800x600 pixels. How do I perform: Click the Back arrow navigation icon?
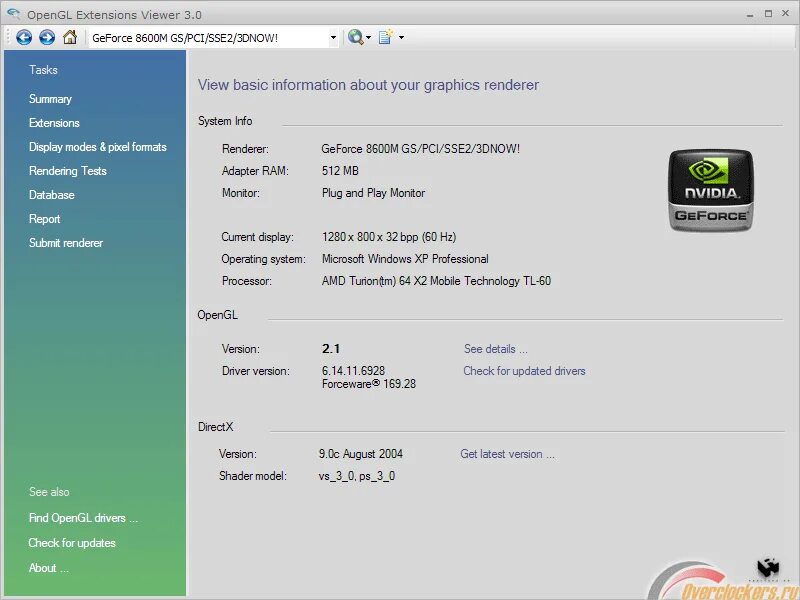[24, 37]
